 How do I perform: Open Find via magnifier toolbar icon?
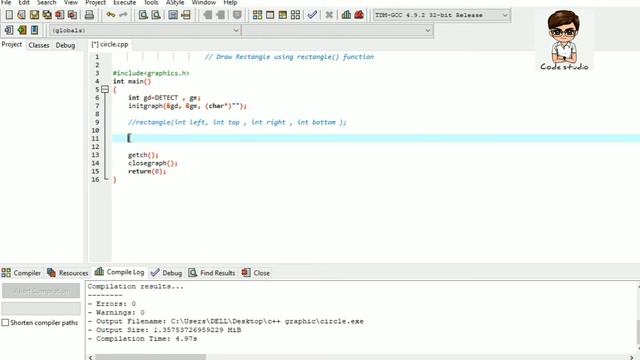[x=143, y=15]
